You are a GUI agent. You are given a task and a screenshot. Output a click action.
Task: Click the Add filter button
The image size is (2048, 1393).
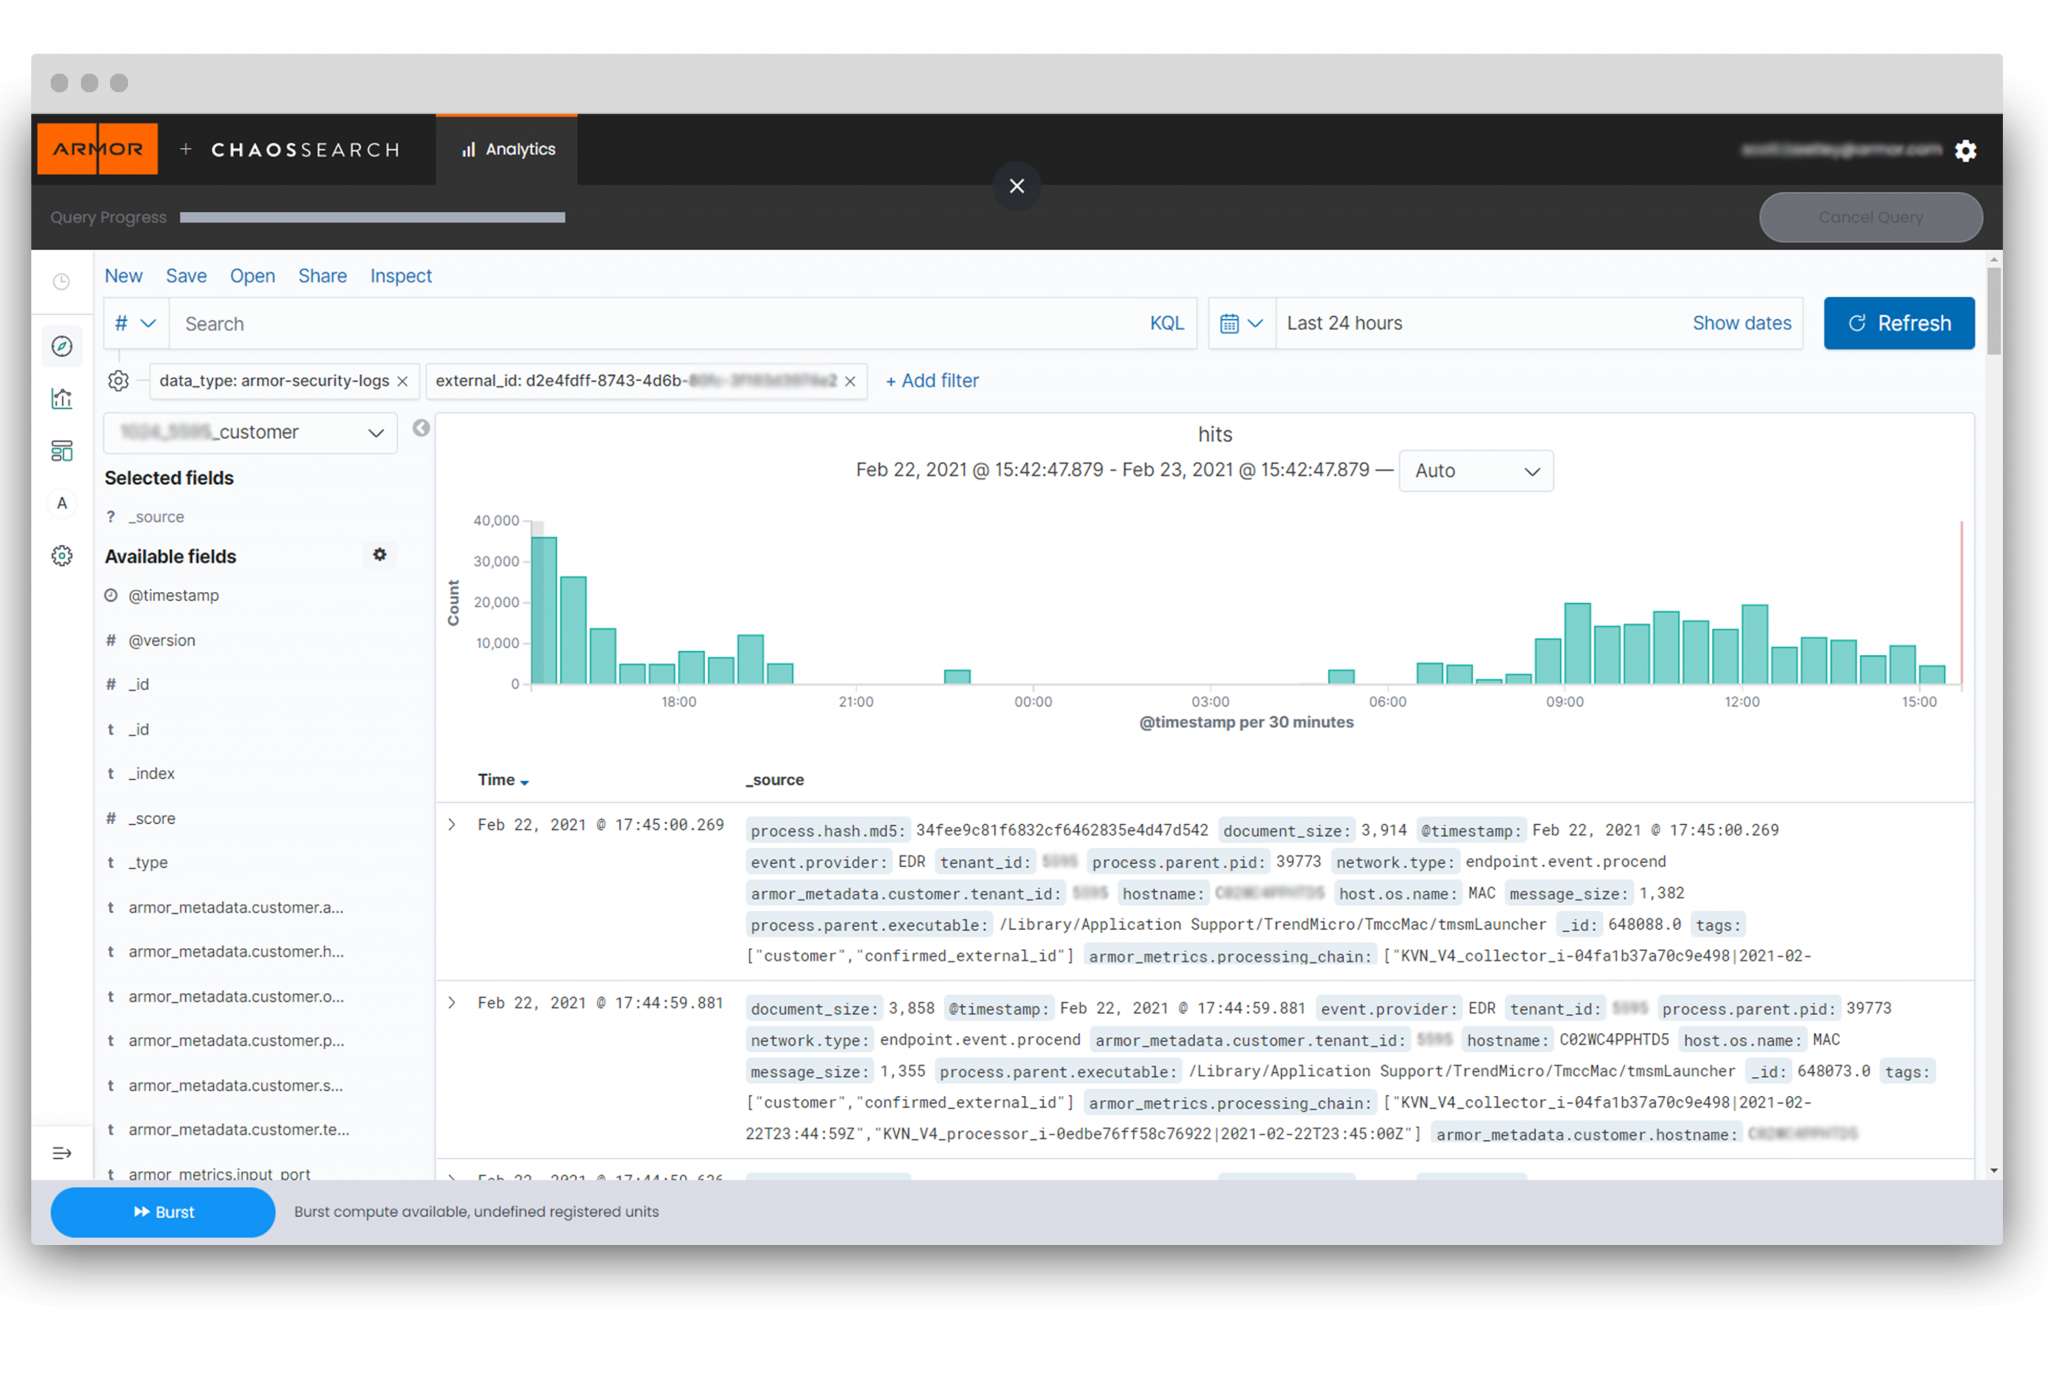point(932,381)
